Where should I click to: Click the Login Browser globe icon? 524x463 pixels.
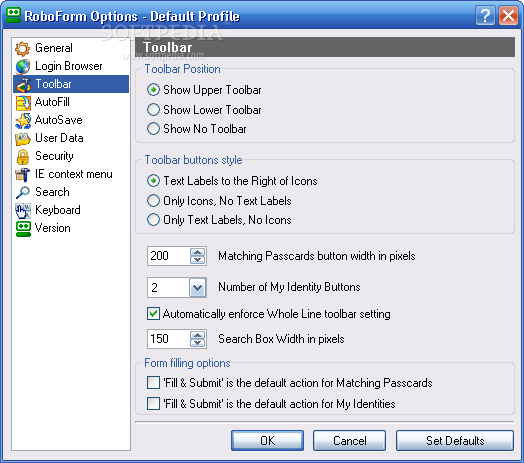pos(22,67)
